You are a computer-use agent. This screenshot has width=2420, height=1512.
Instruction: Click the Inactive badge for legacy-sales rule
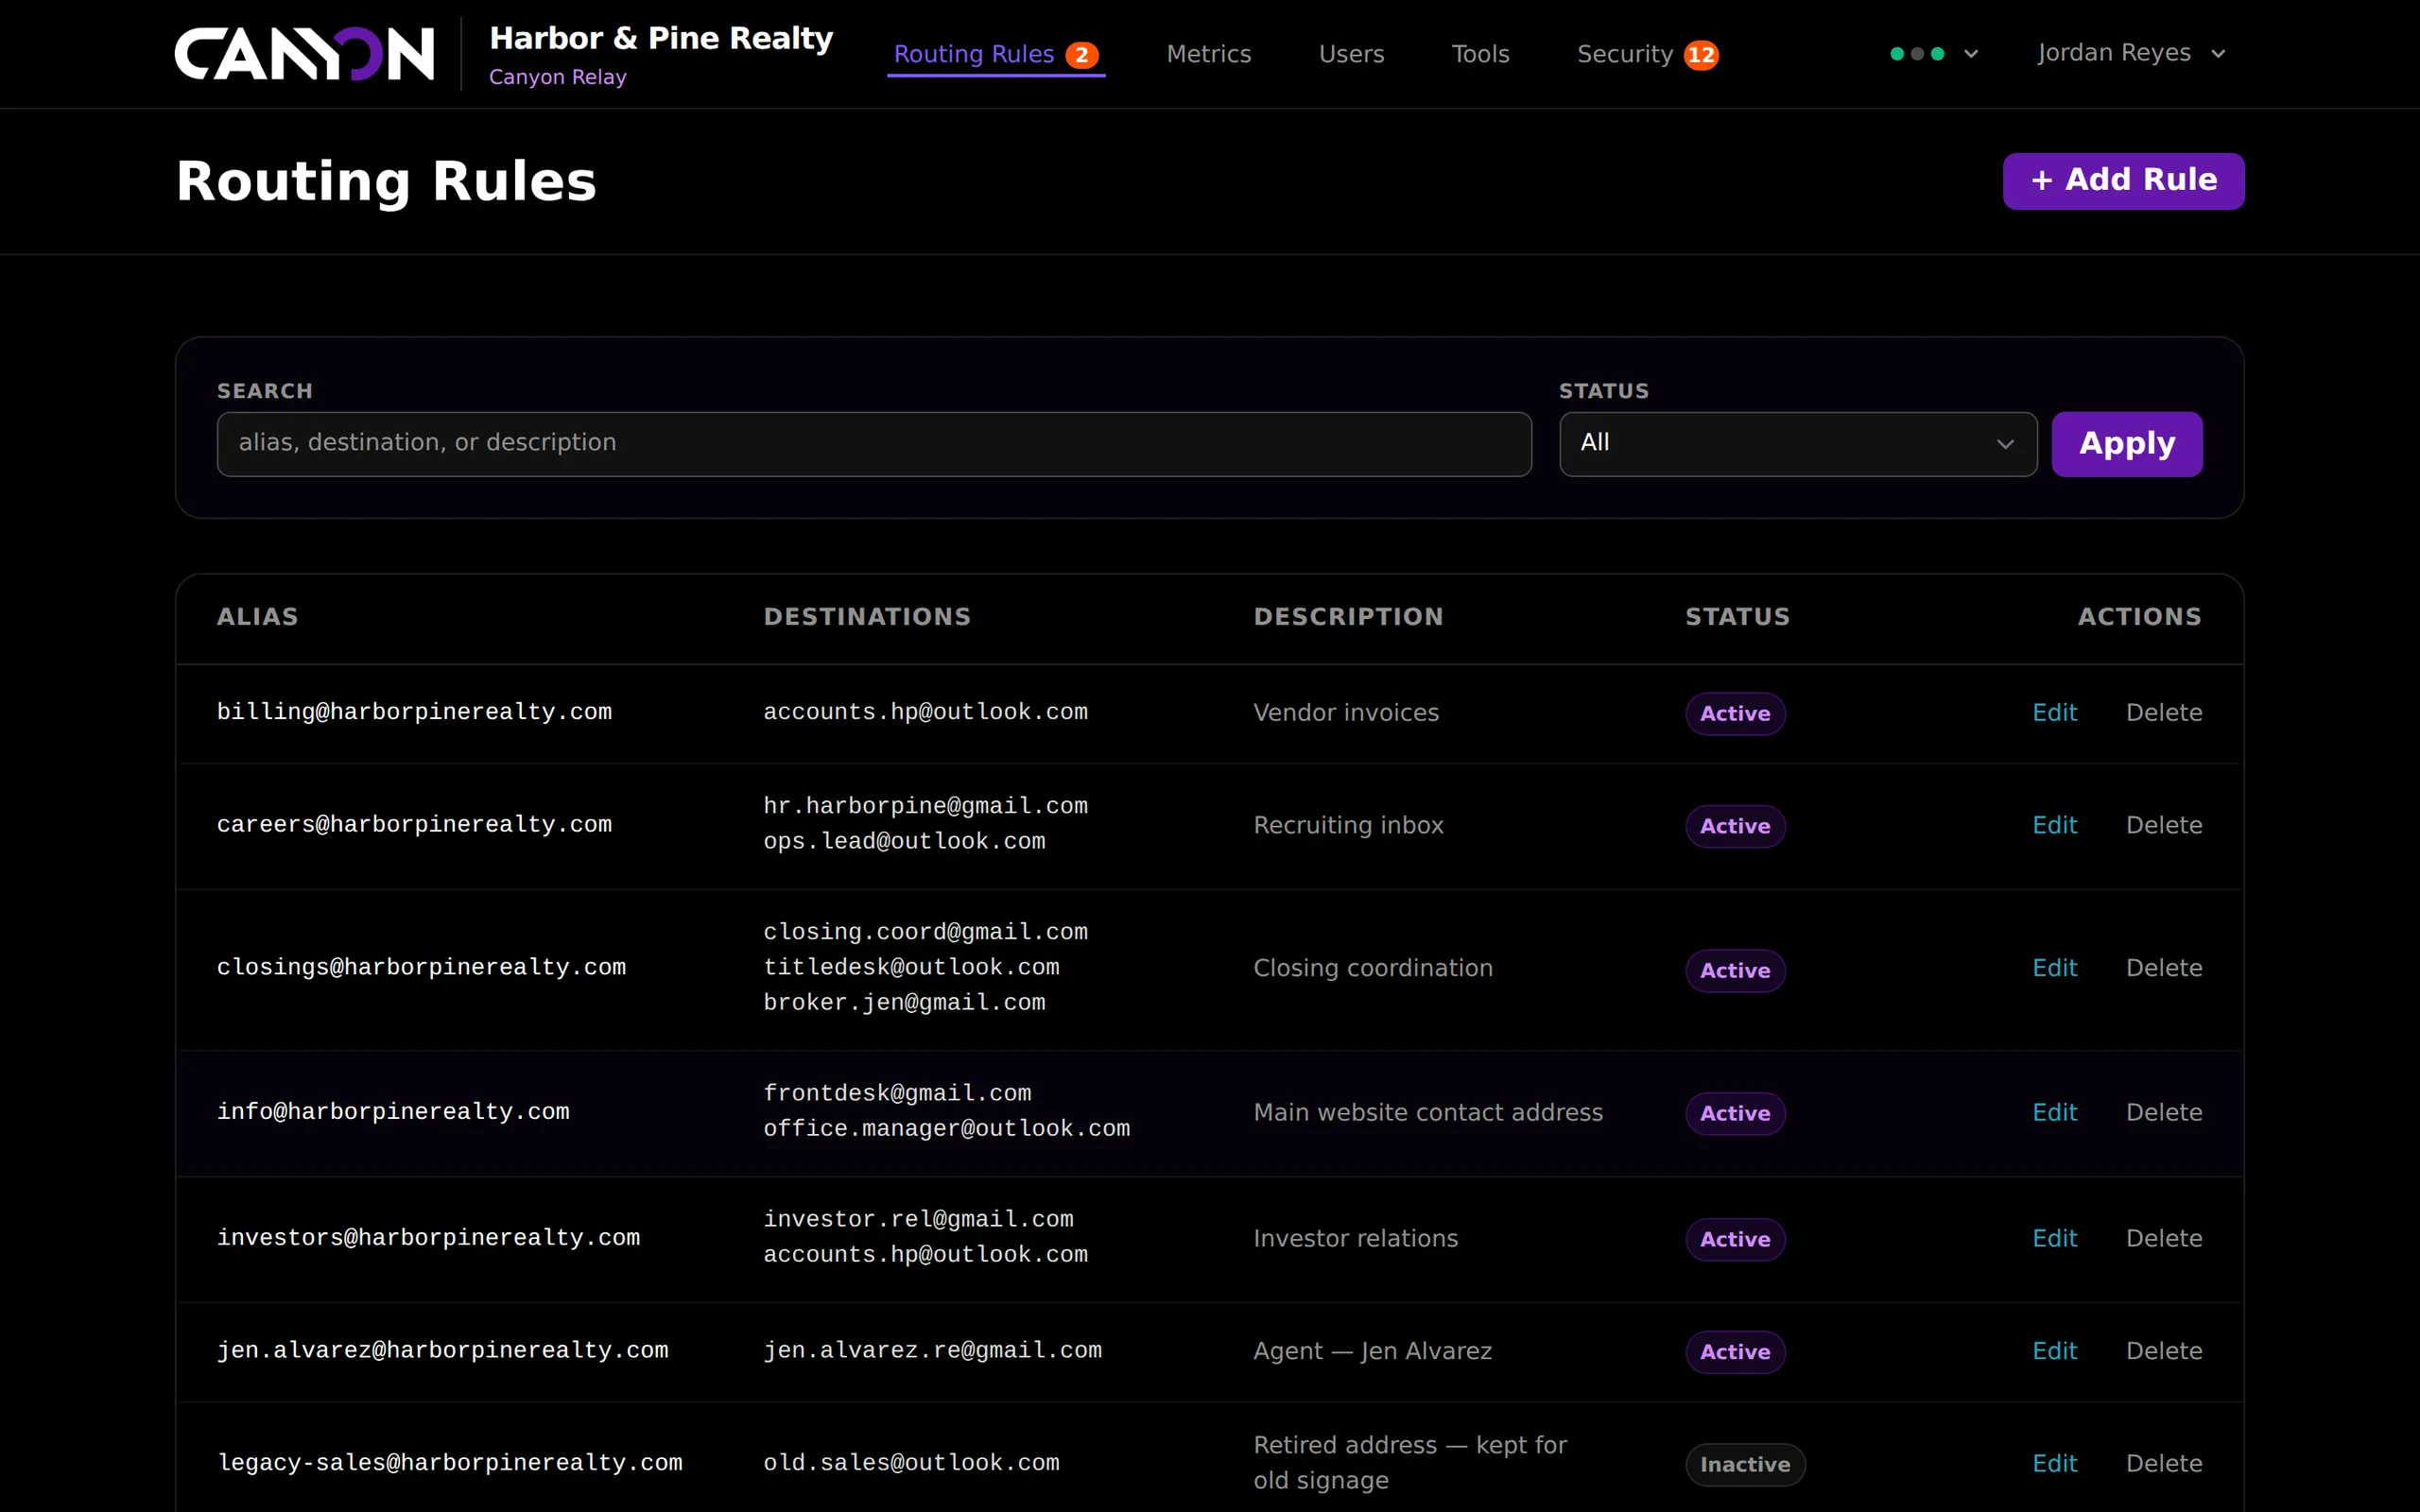click(1745, 1465)
